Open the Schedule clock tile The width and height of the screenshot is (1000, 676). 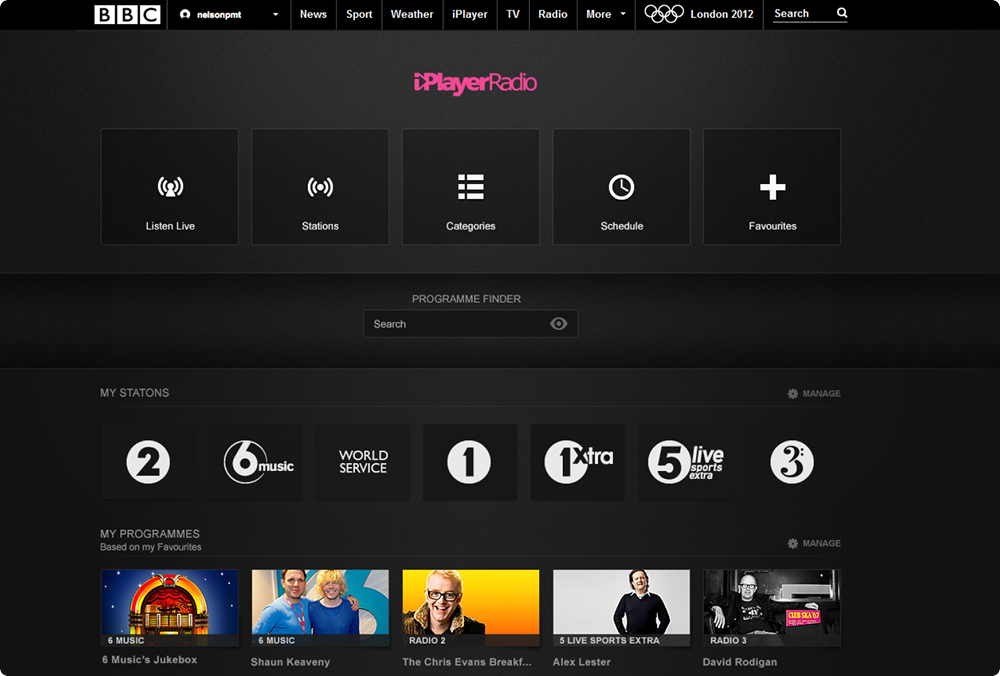tap(621, 187)
